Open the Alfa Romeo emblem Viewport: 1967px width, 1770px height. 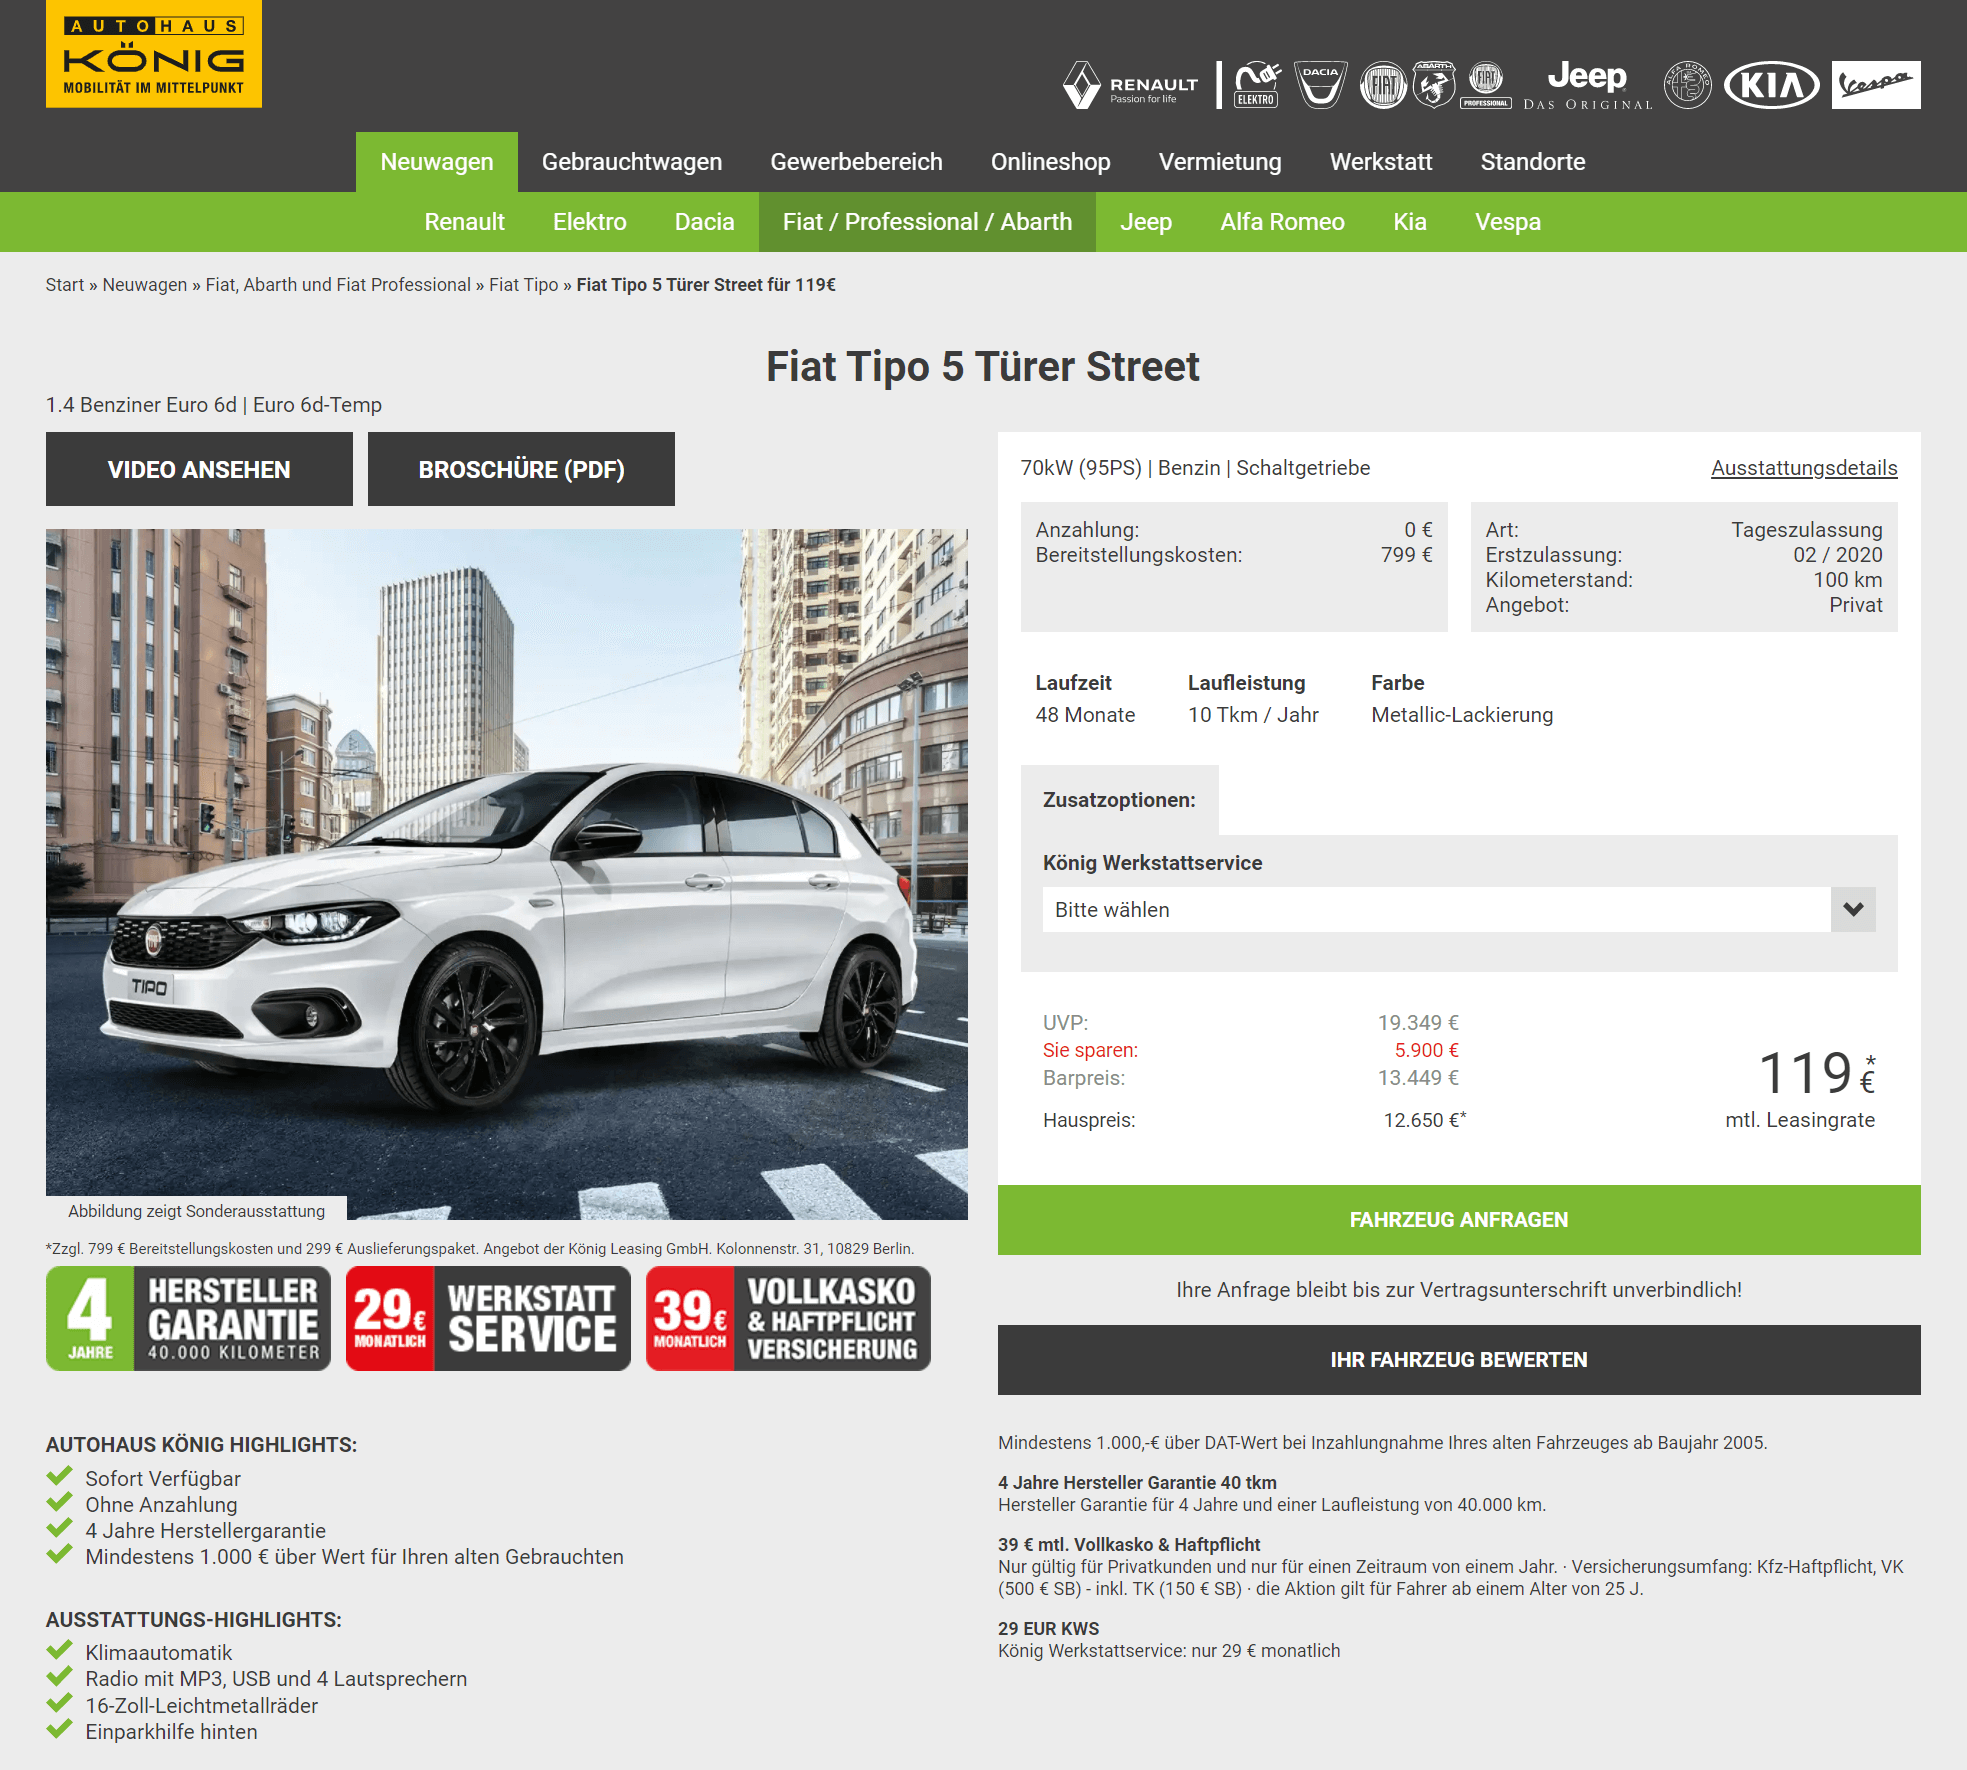(1688, 85)
